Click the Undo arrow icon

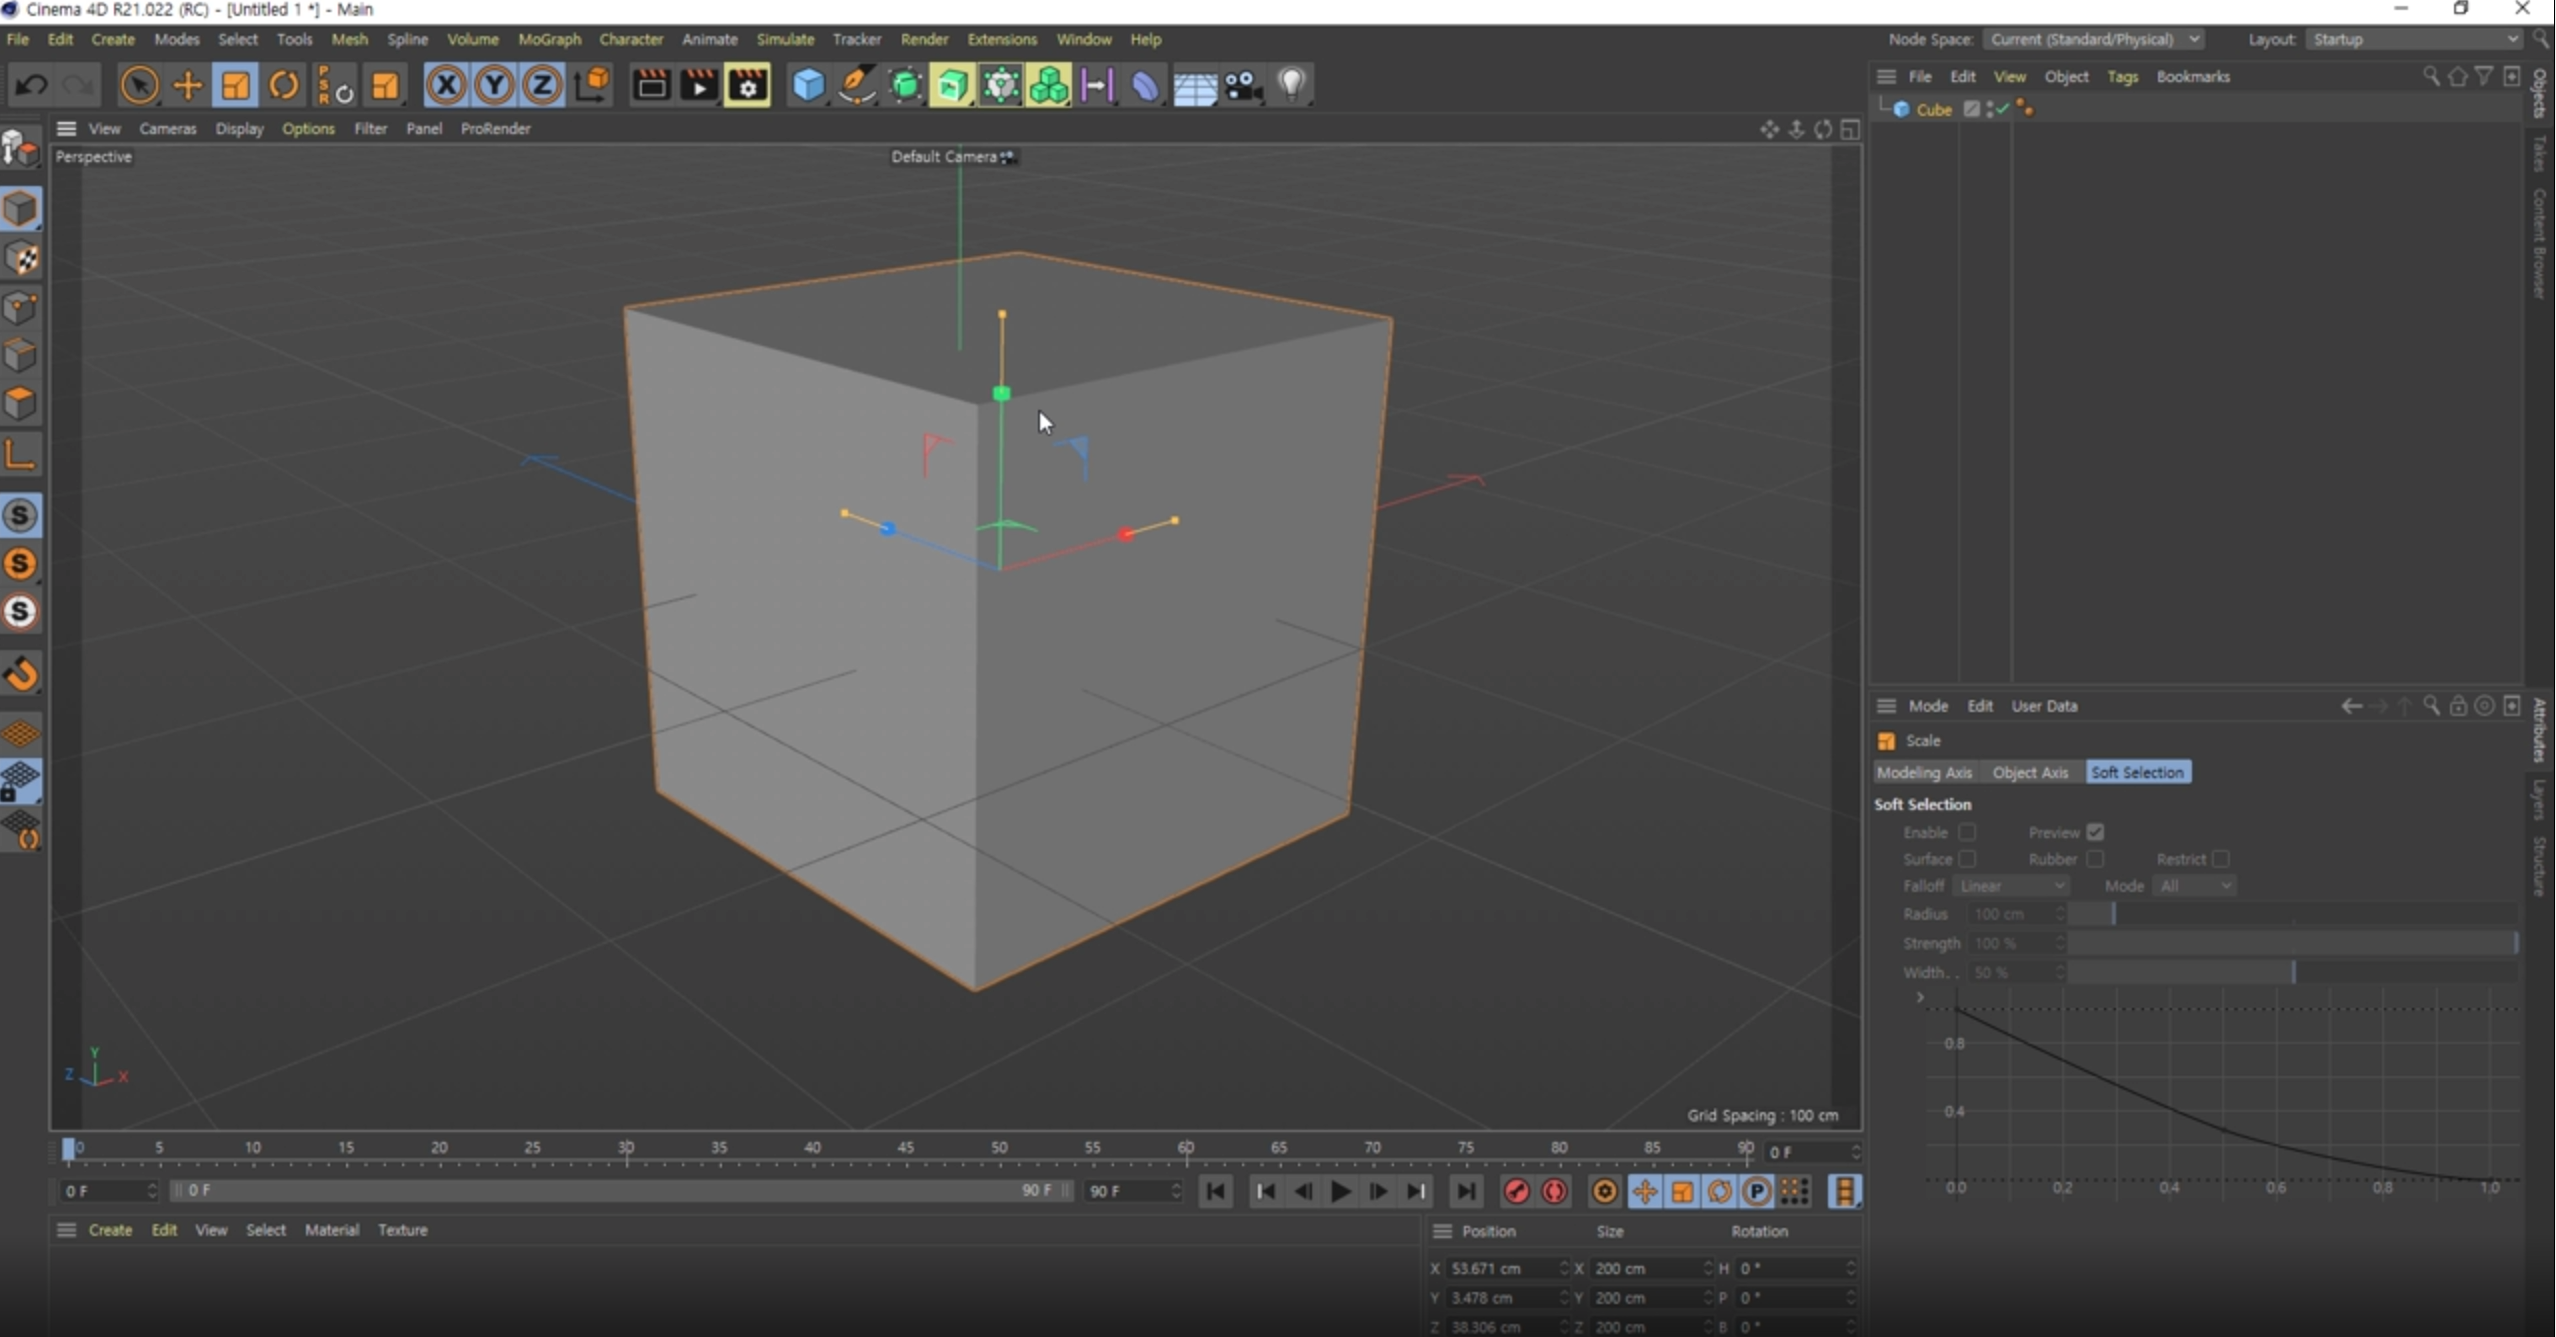(x=31, y=86)
